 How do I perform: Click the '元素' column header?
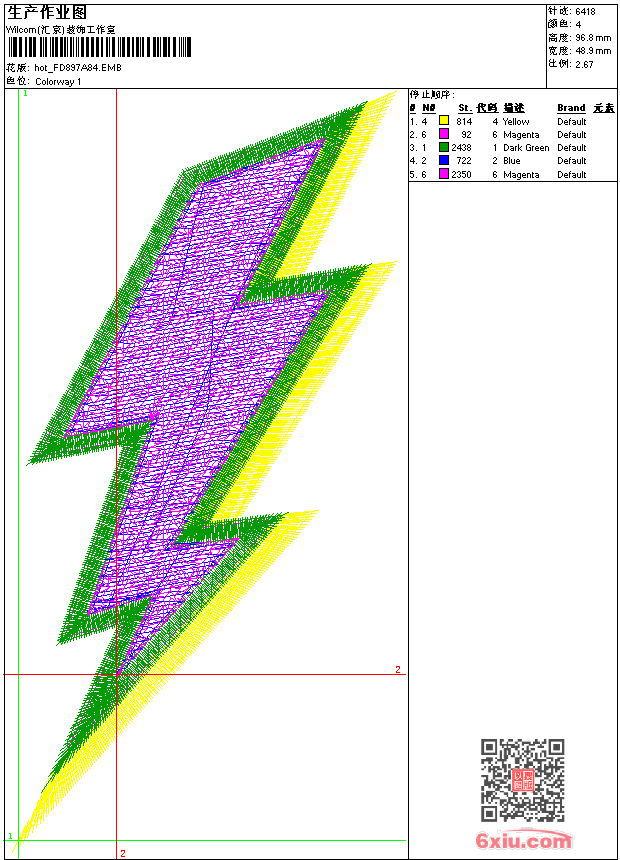pos(604,108)
